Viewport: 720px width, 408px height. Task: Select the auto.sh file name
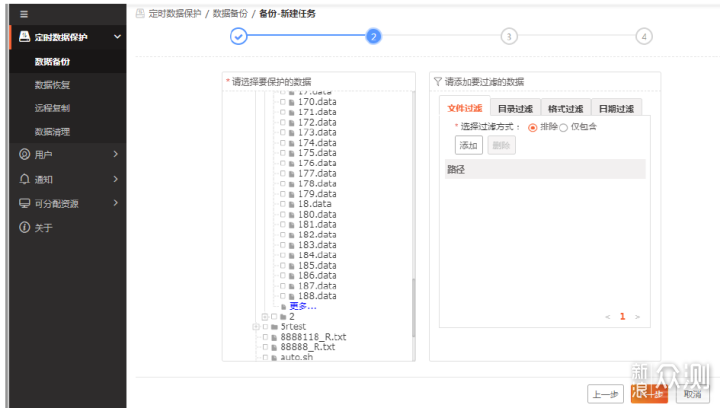tap(297, 357)
